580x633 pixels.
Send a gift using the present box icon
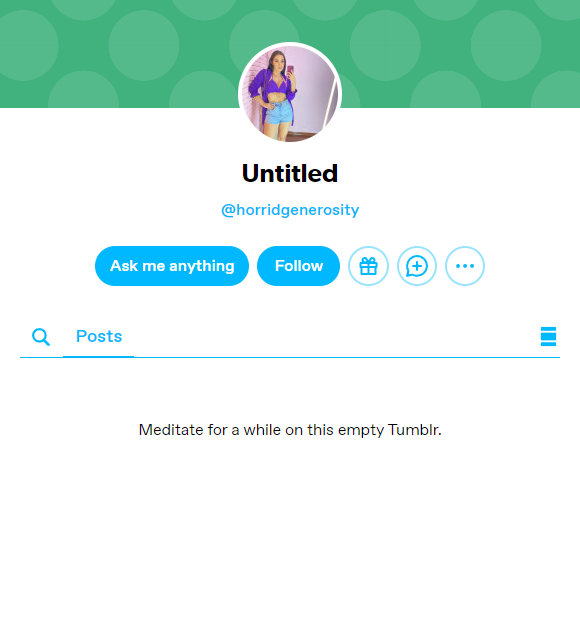pos(368,266)
